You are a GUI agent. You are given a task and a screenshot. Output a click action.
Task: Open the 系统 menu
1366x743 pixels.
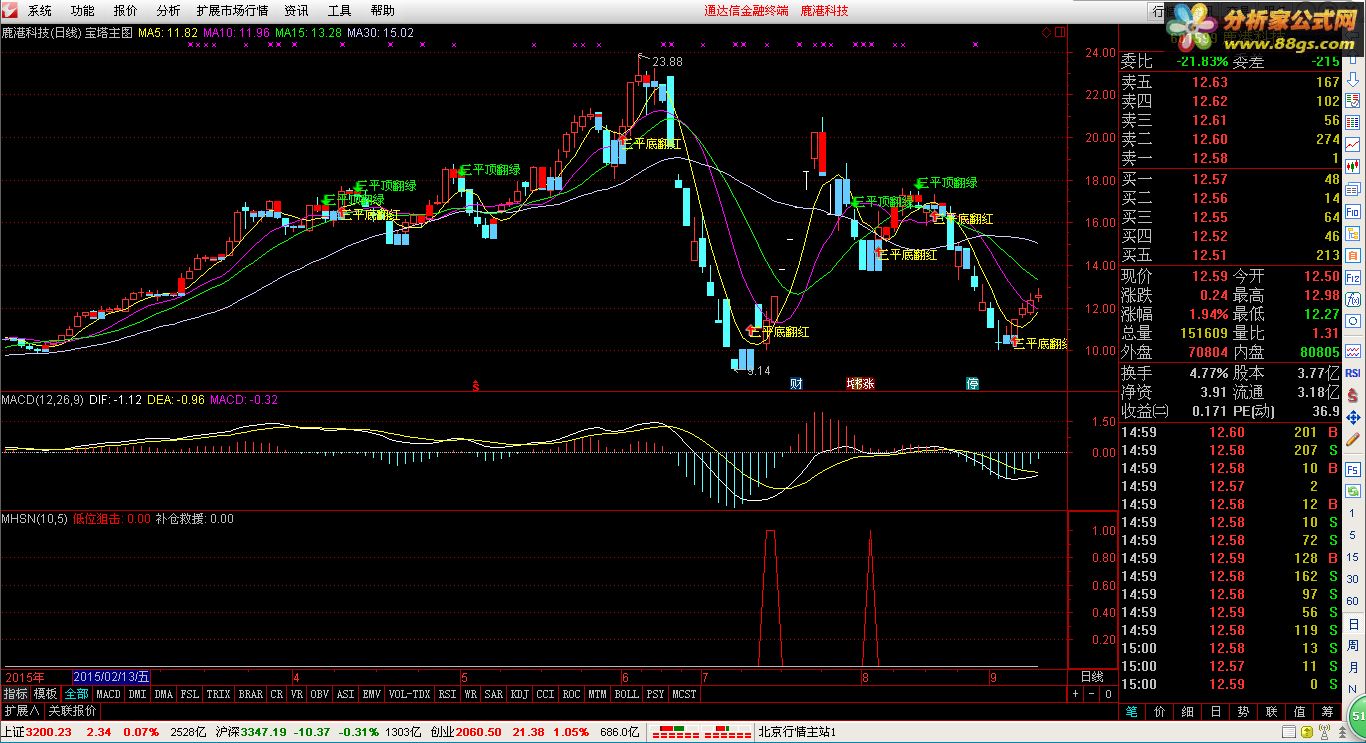40,11
